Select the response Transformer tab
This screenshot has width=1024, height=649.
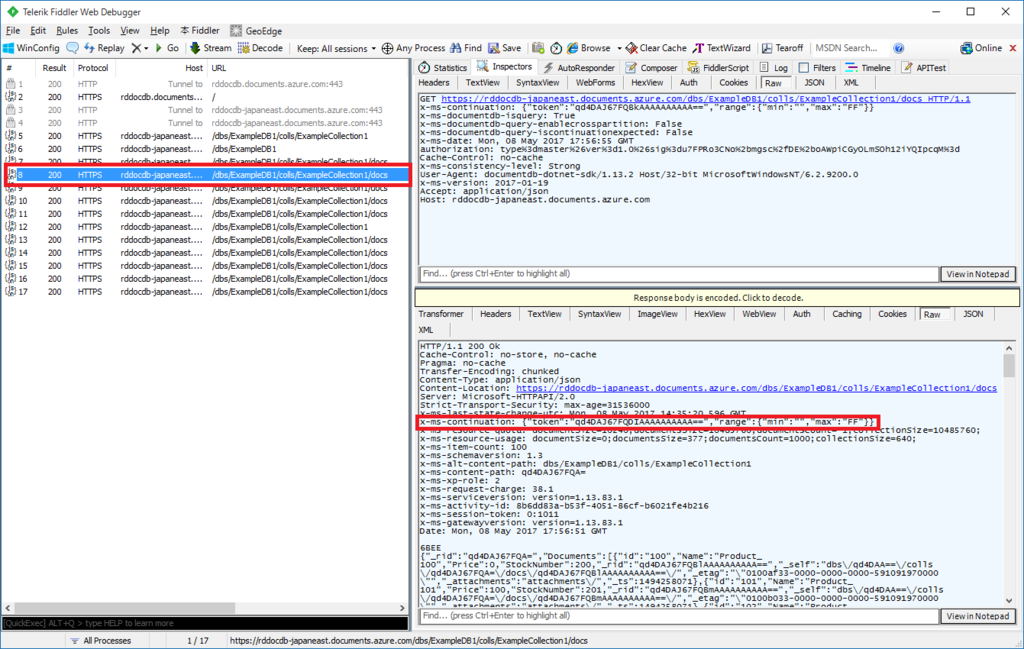point(441,314)
